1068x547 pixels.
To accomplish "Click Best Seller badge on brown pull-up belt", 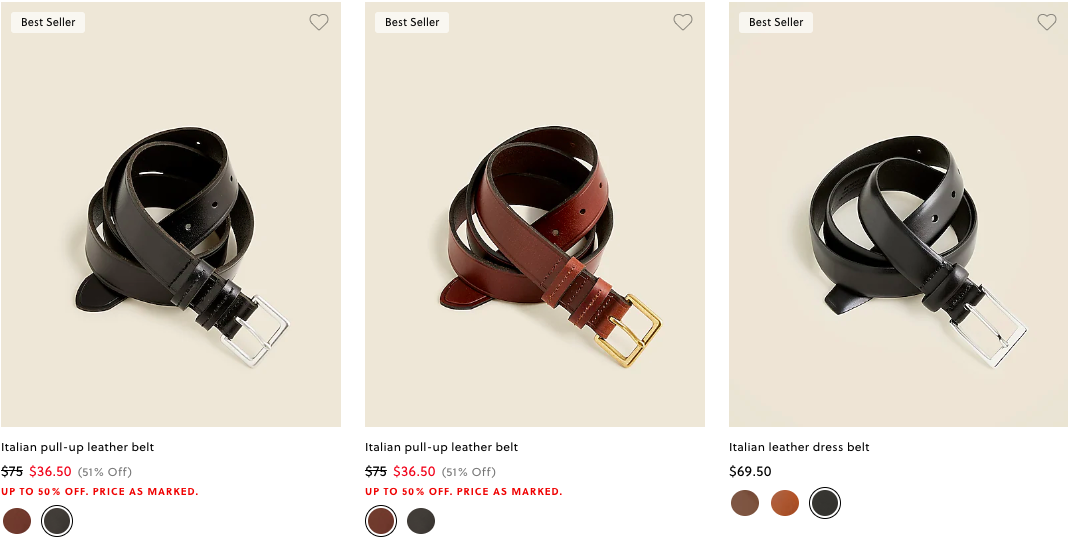I will tap(412, 22).
